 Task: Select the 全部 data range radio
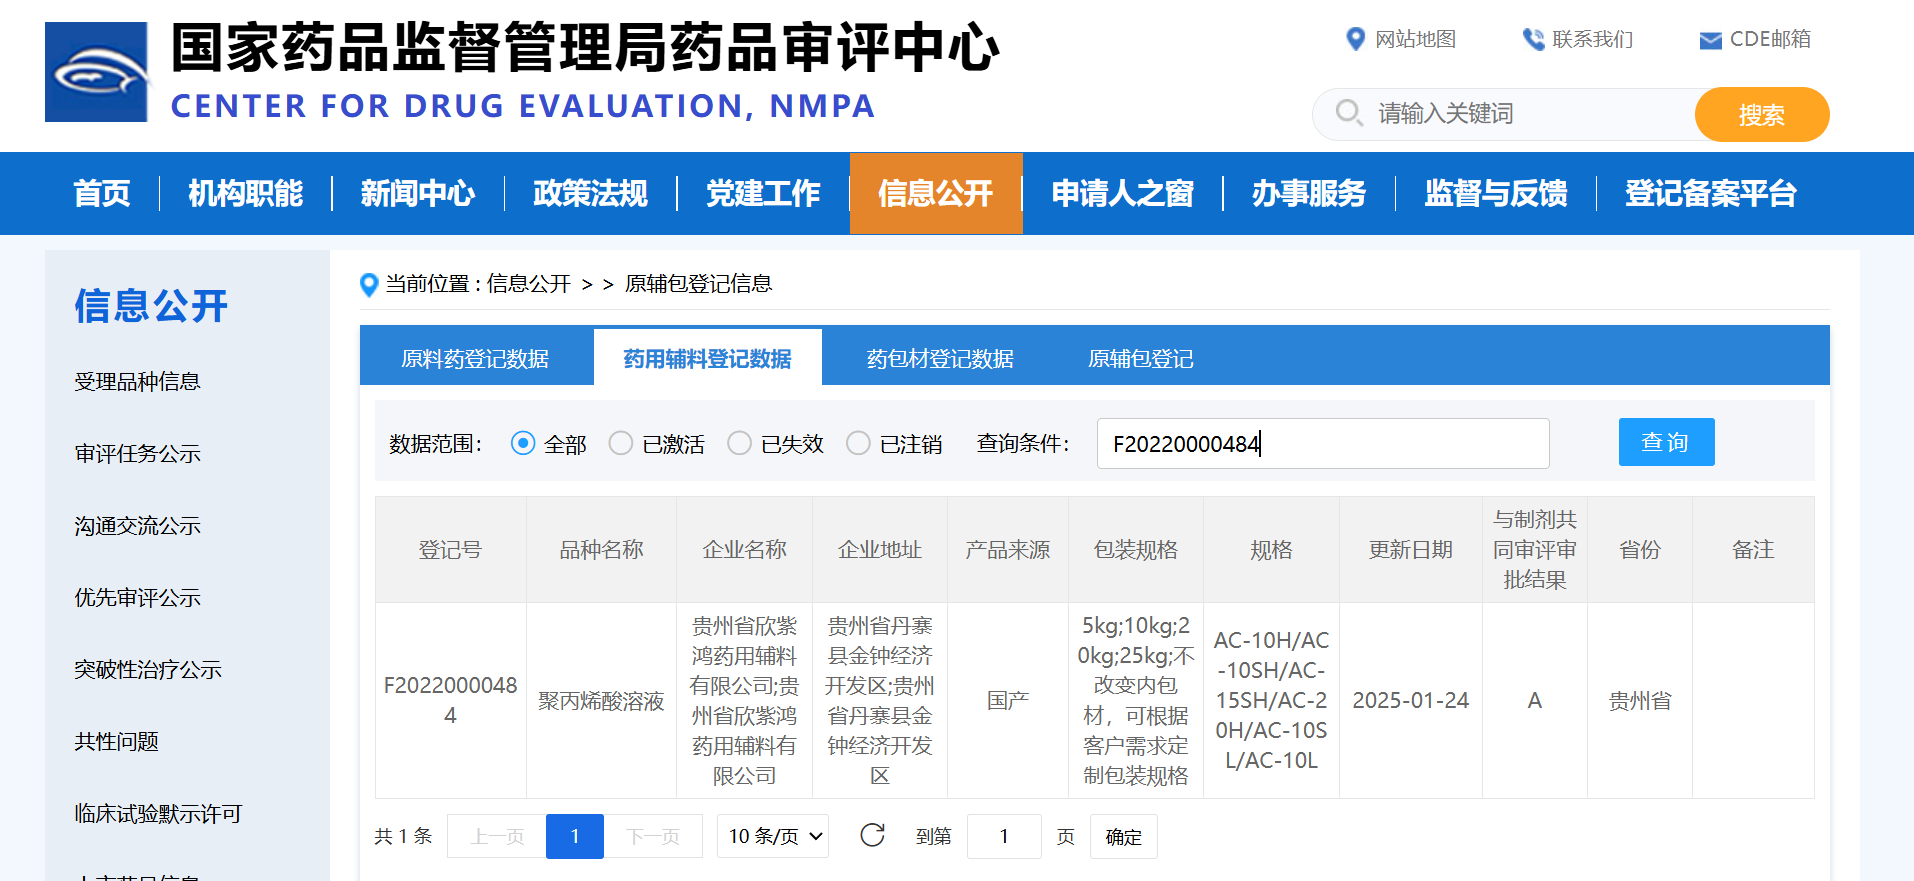click(x=523, y=443)
